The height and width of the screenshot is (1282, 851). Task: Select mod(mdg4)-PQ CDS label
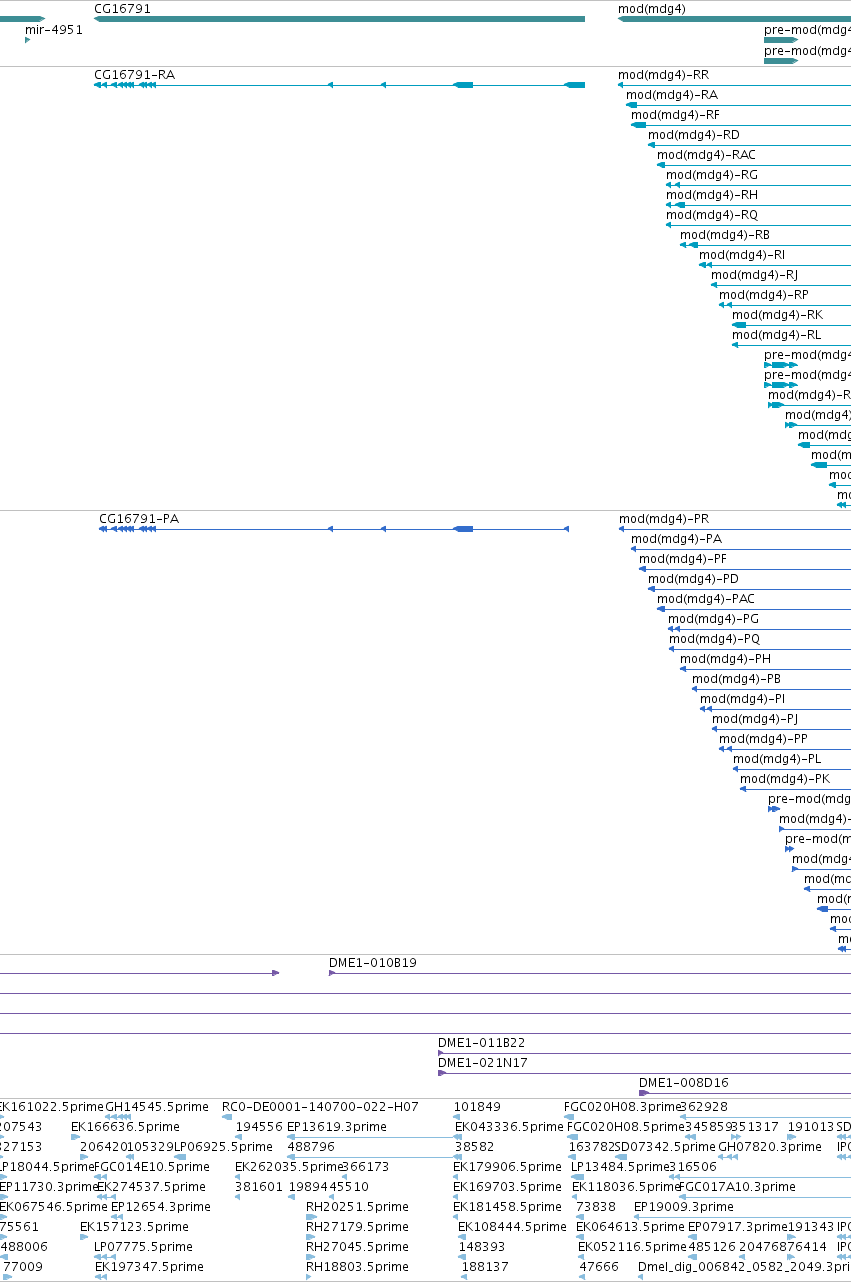714,639
